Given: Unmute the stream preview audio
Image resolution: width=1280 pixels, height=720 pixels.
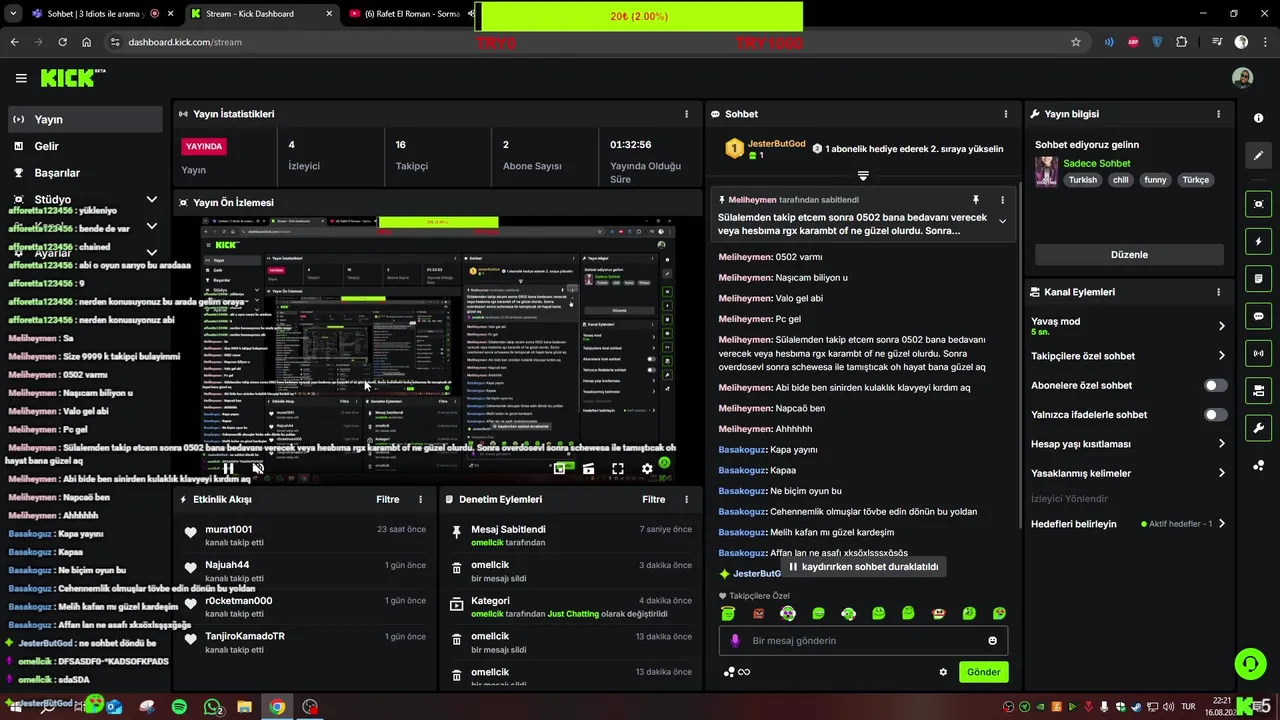Looking at the screenshot, I should 258,468.
